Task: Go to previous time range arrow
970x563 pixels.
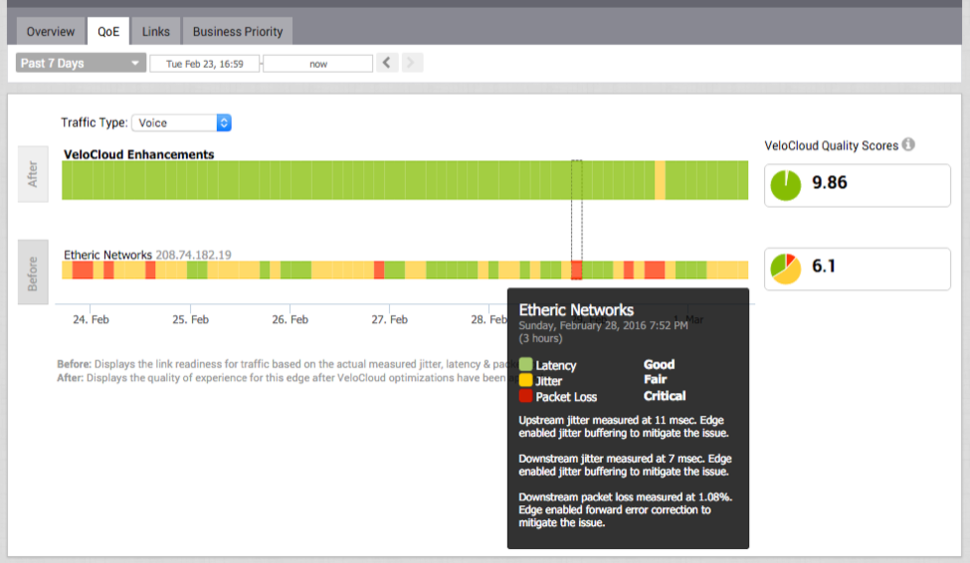Action: click(x=387, y=62)
